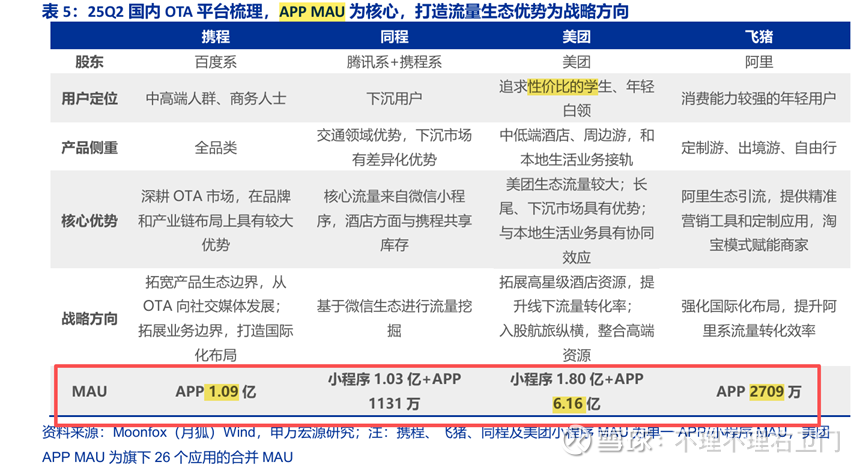Select the row label '核心优势'
The image size is (866, 468).
pos(89,220)
